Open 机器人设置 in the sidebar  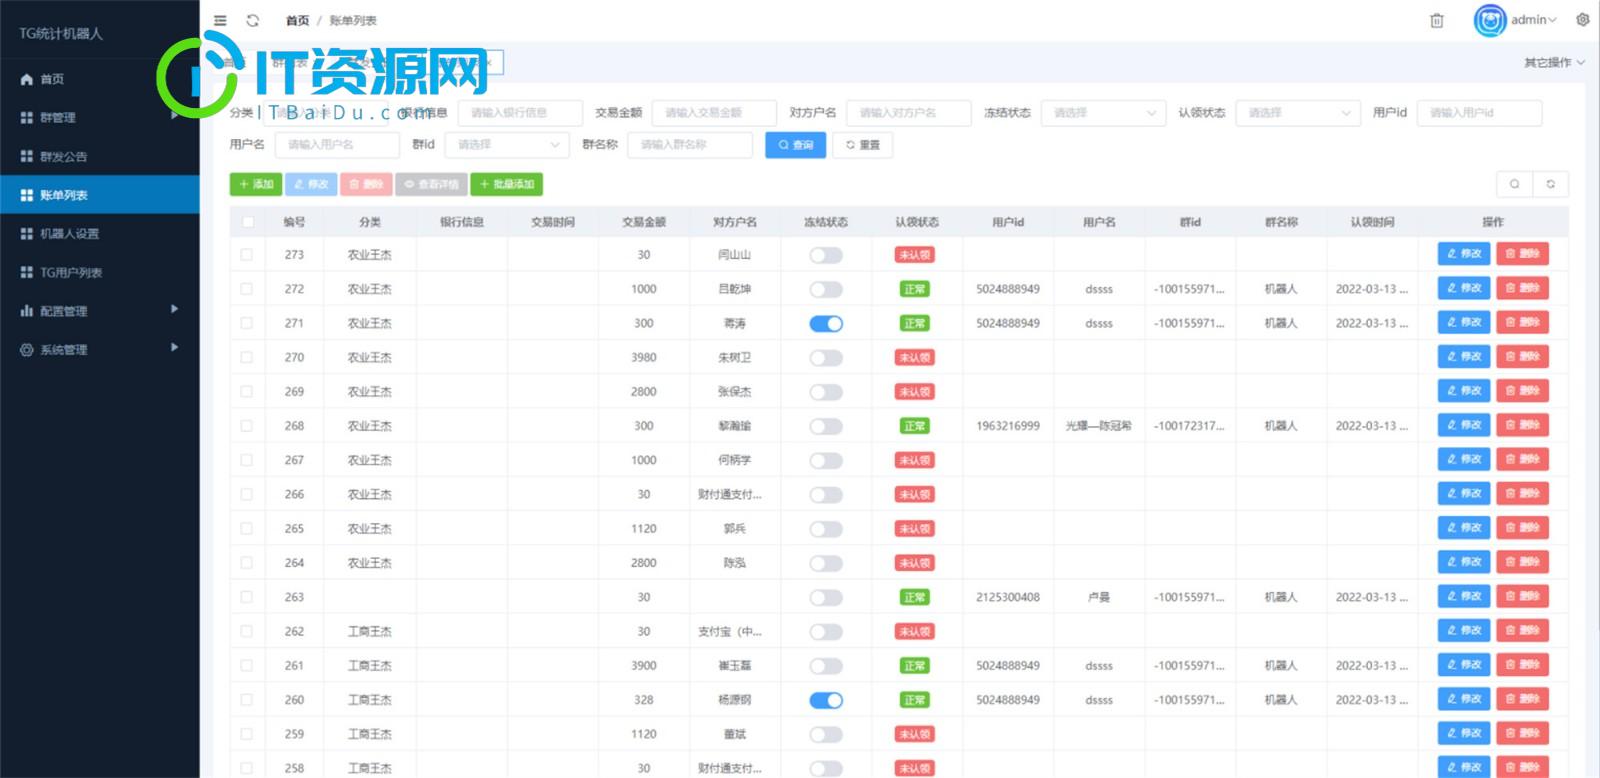(100, 234)
